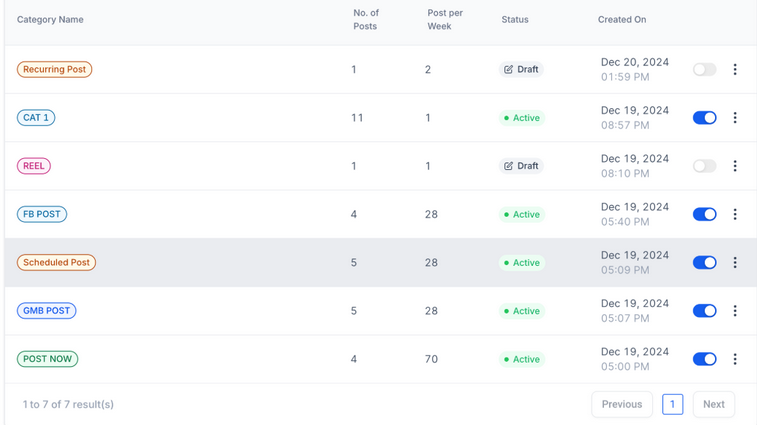Open three-dot menu for GMB POST
757x425 pixels.
pyautogui.click(x=735, y=311)
